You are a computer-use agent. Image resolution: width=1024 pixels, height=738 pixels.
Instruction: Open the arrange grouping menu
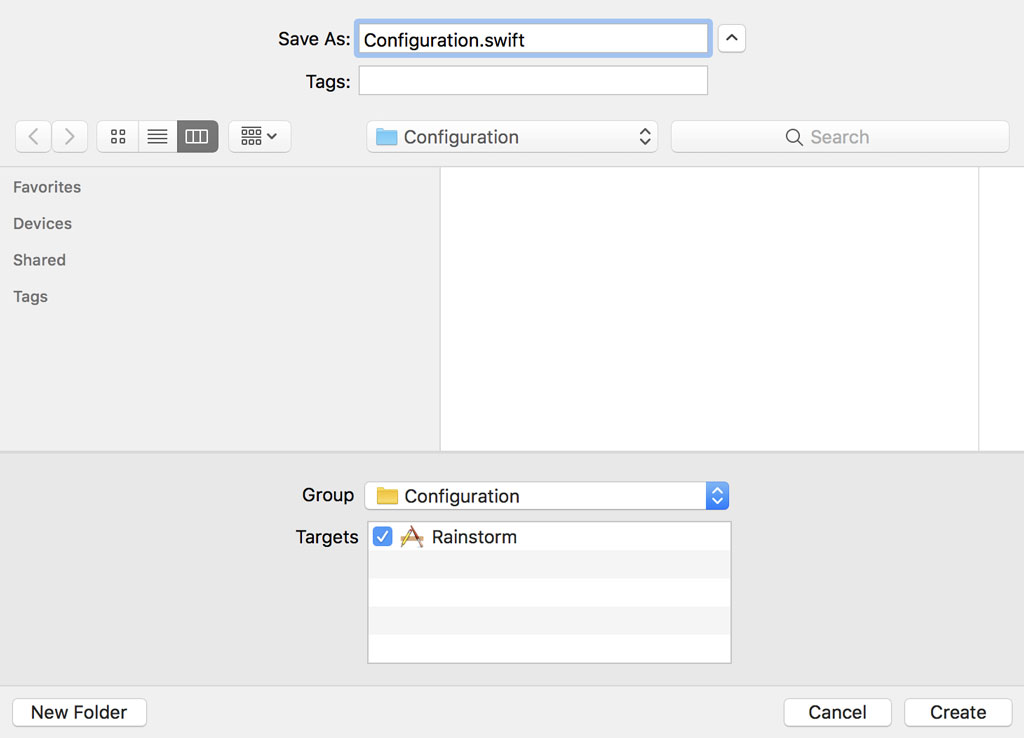tap(259, 136)
